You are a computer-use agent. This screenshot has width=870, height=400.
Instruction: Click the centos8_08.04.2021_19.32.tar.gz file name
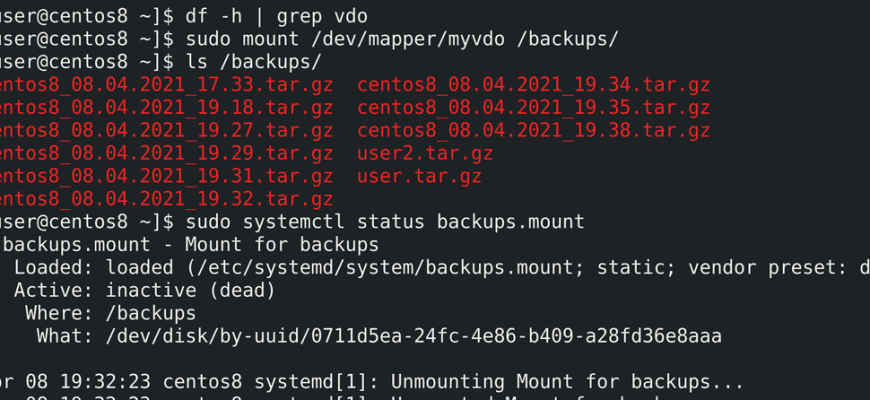(x=166, y=199)
